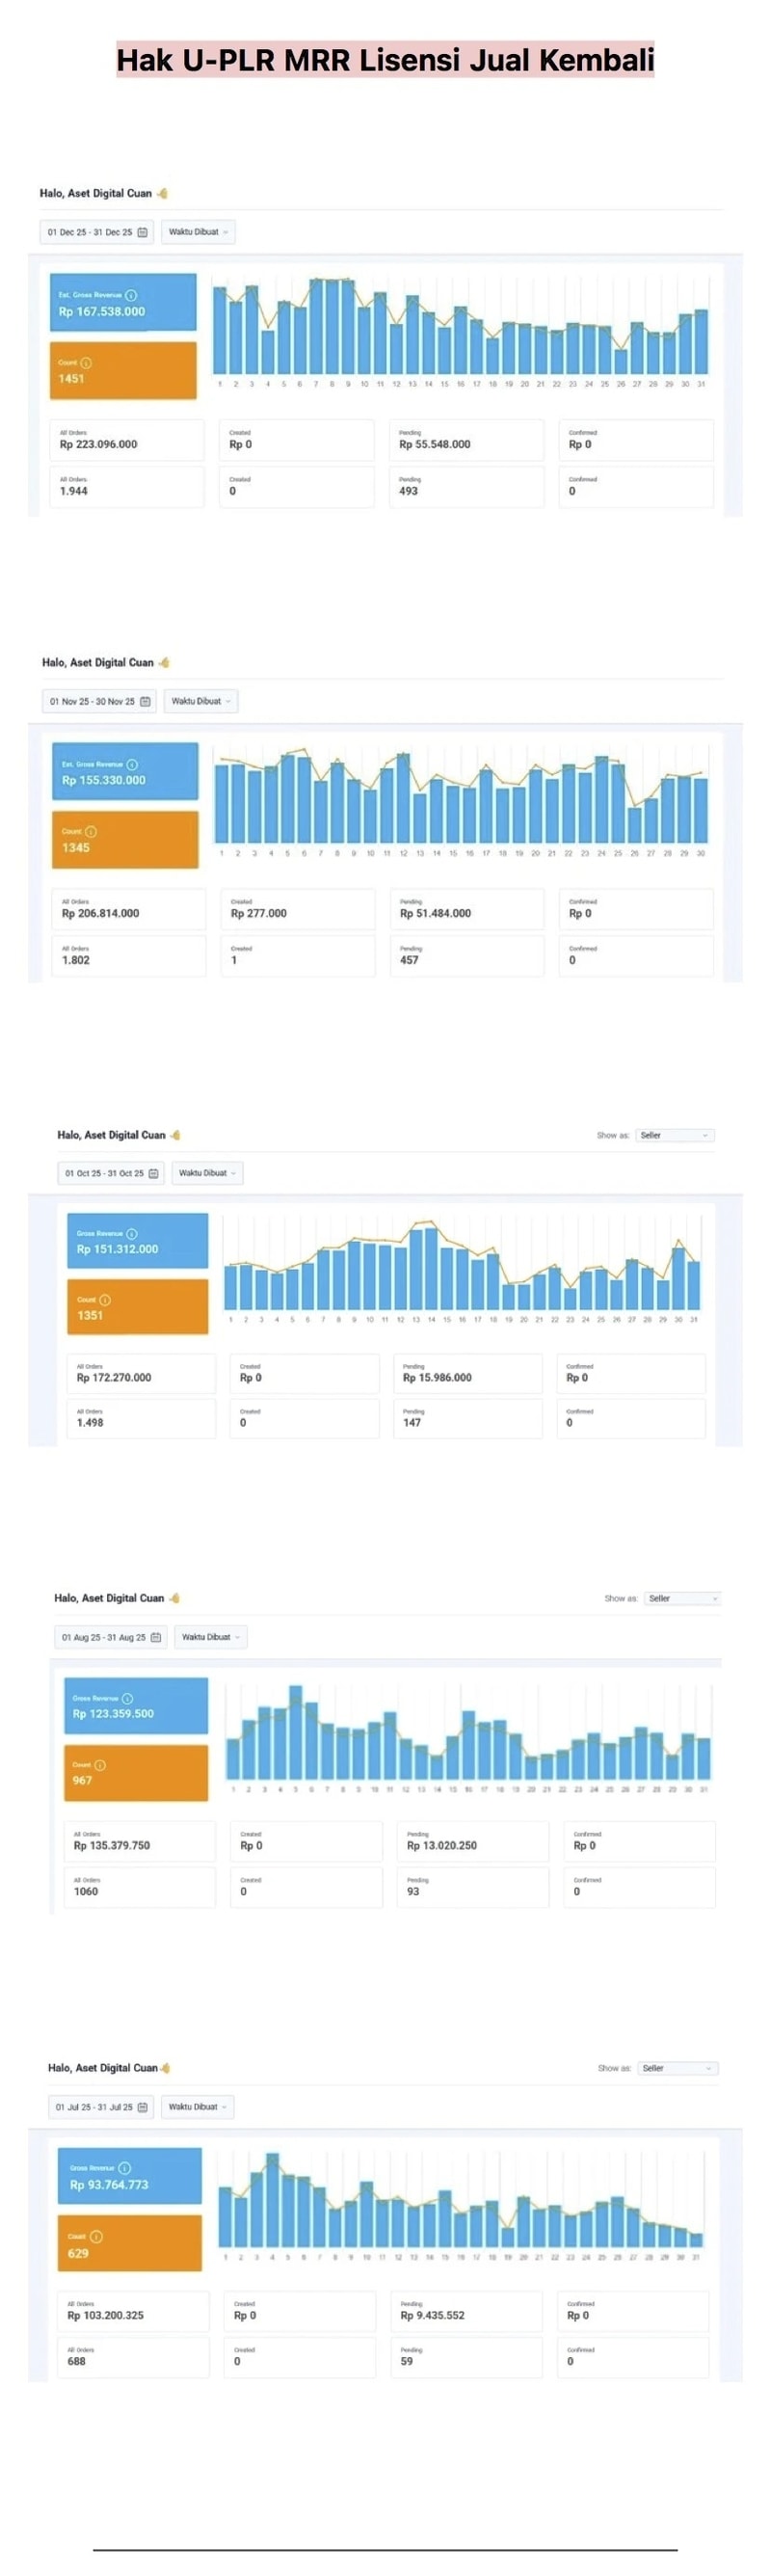Click the All Orders Rp 206.814.000 card

[x=127, y=909]
